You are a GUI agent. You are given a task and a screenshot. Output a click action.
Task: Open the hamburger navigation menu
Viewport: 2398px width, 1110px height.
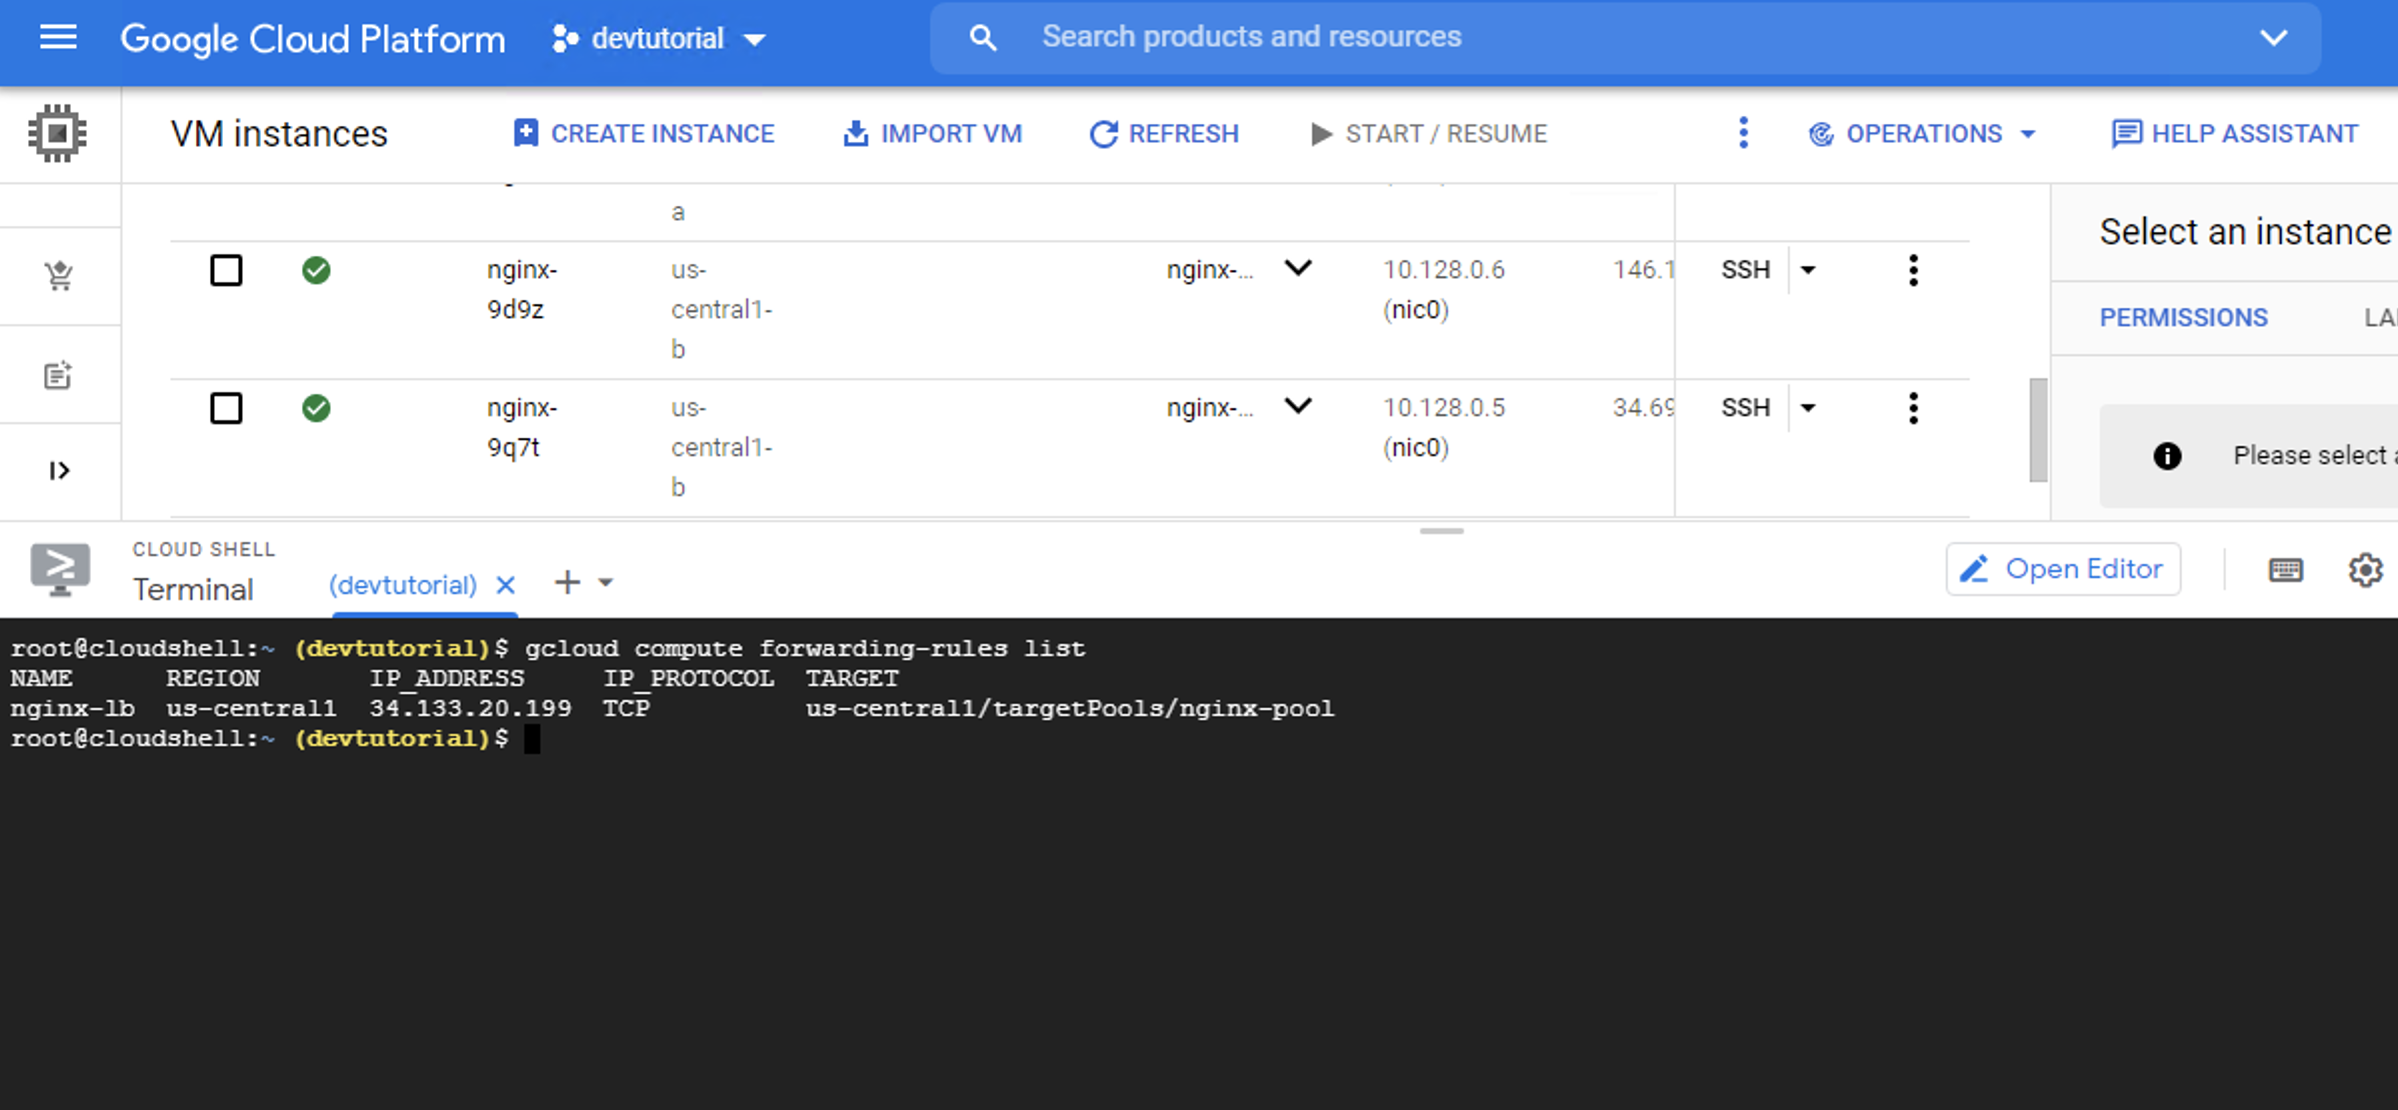[58, 38]
